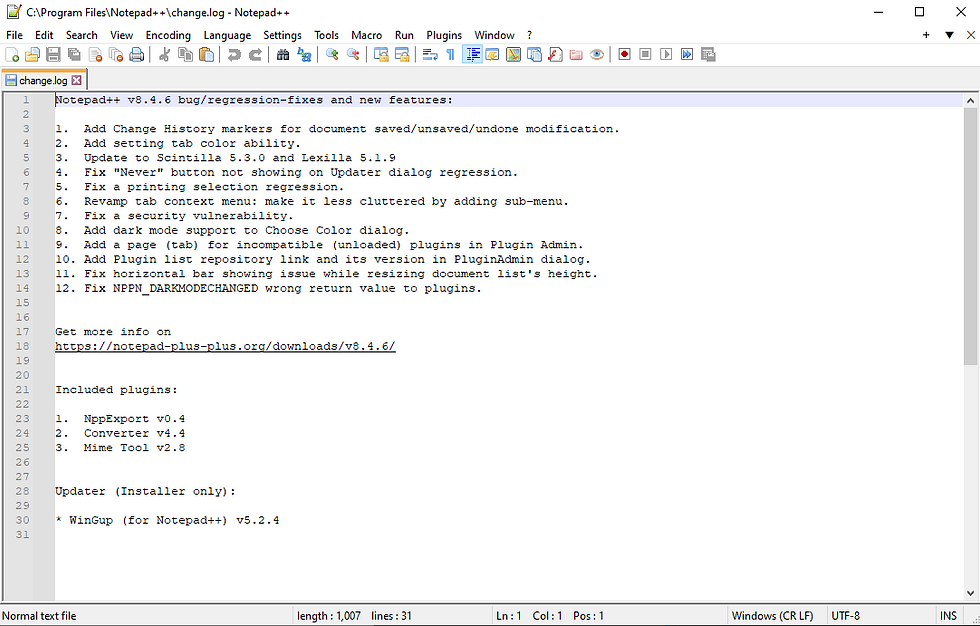
Task: Click Windows (CR LF) in status bar
Action: tap(772, 616)
